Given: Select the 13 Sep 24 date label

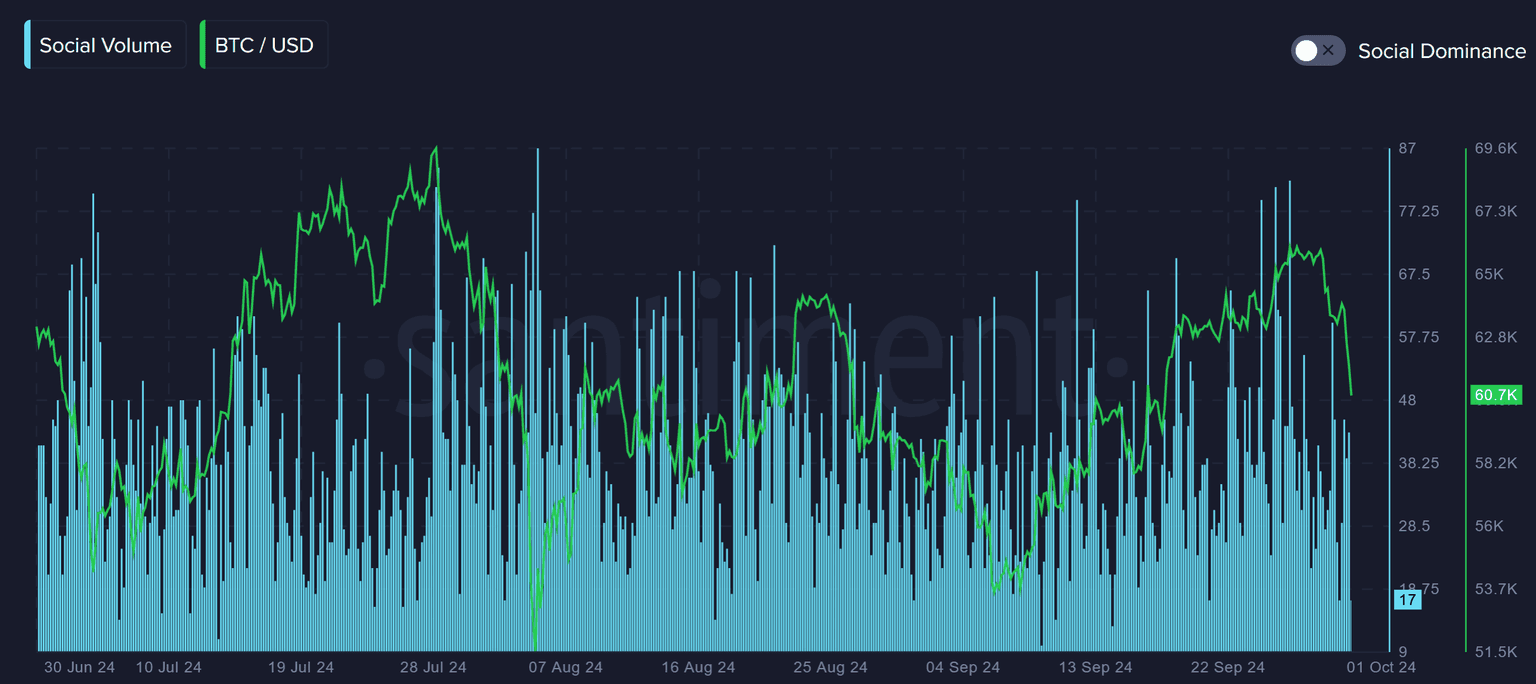Looking at the screenshot, I should (x=1096, y=667).
